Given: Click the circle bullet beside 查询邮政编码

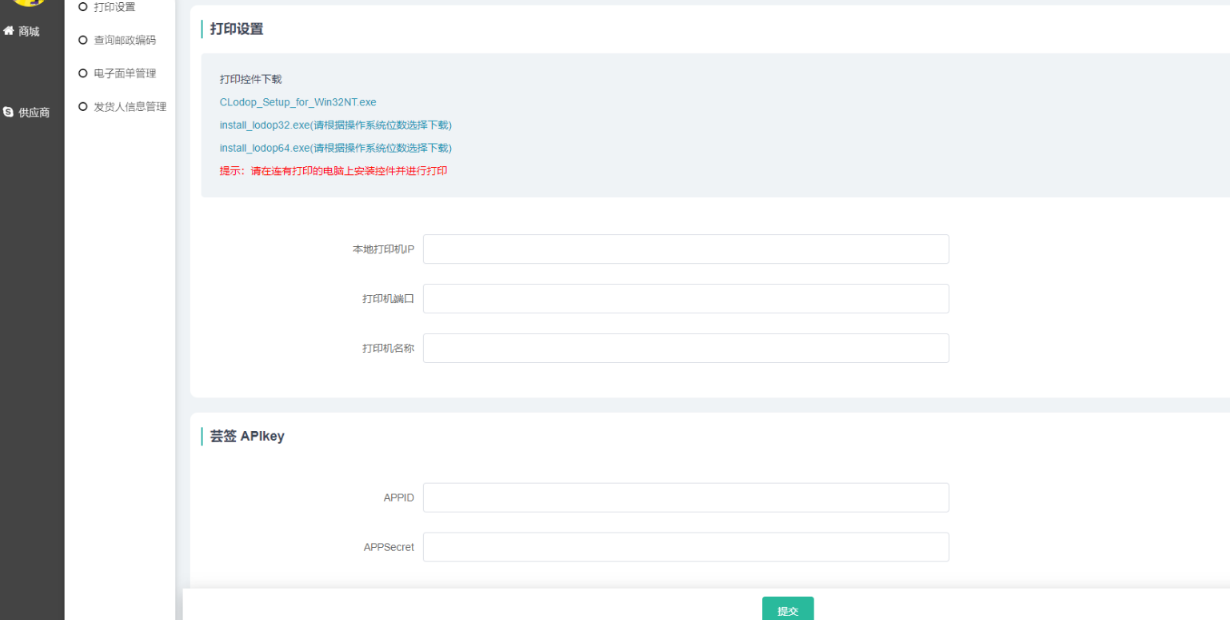Looking at the screenshot, I should click(x=83, y=40).
